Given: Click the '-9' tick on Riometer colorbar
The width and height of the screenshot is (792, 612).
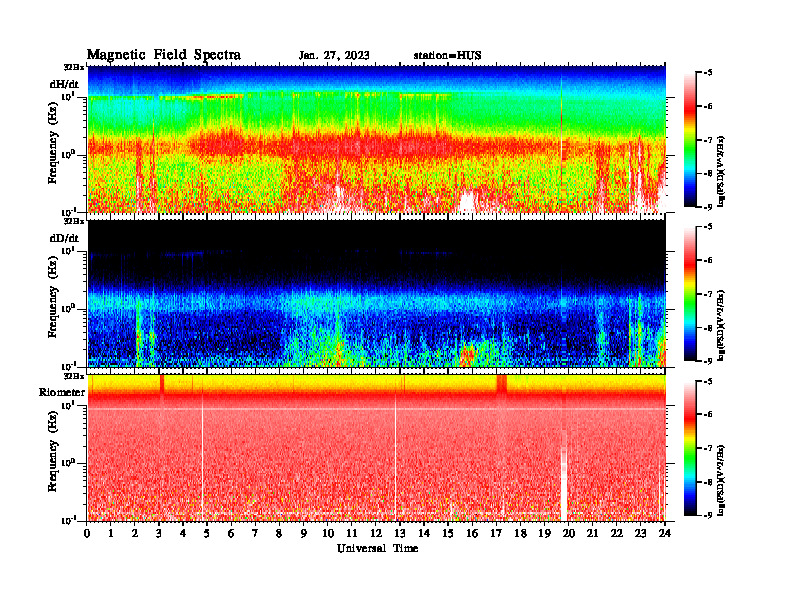Looking at the screenshot, I should coord(708,515).
